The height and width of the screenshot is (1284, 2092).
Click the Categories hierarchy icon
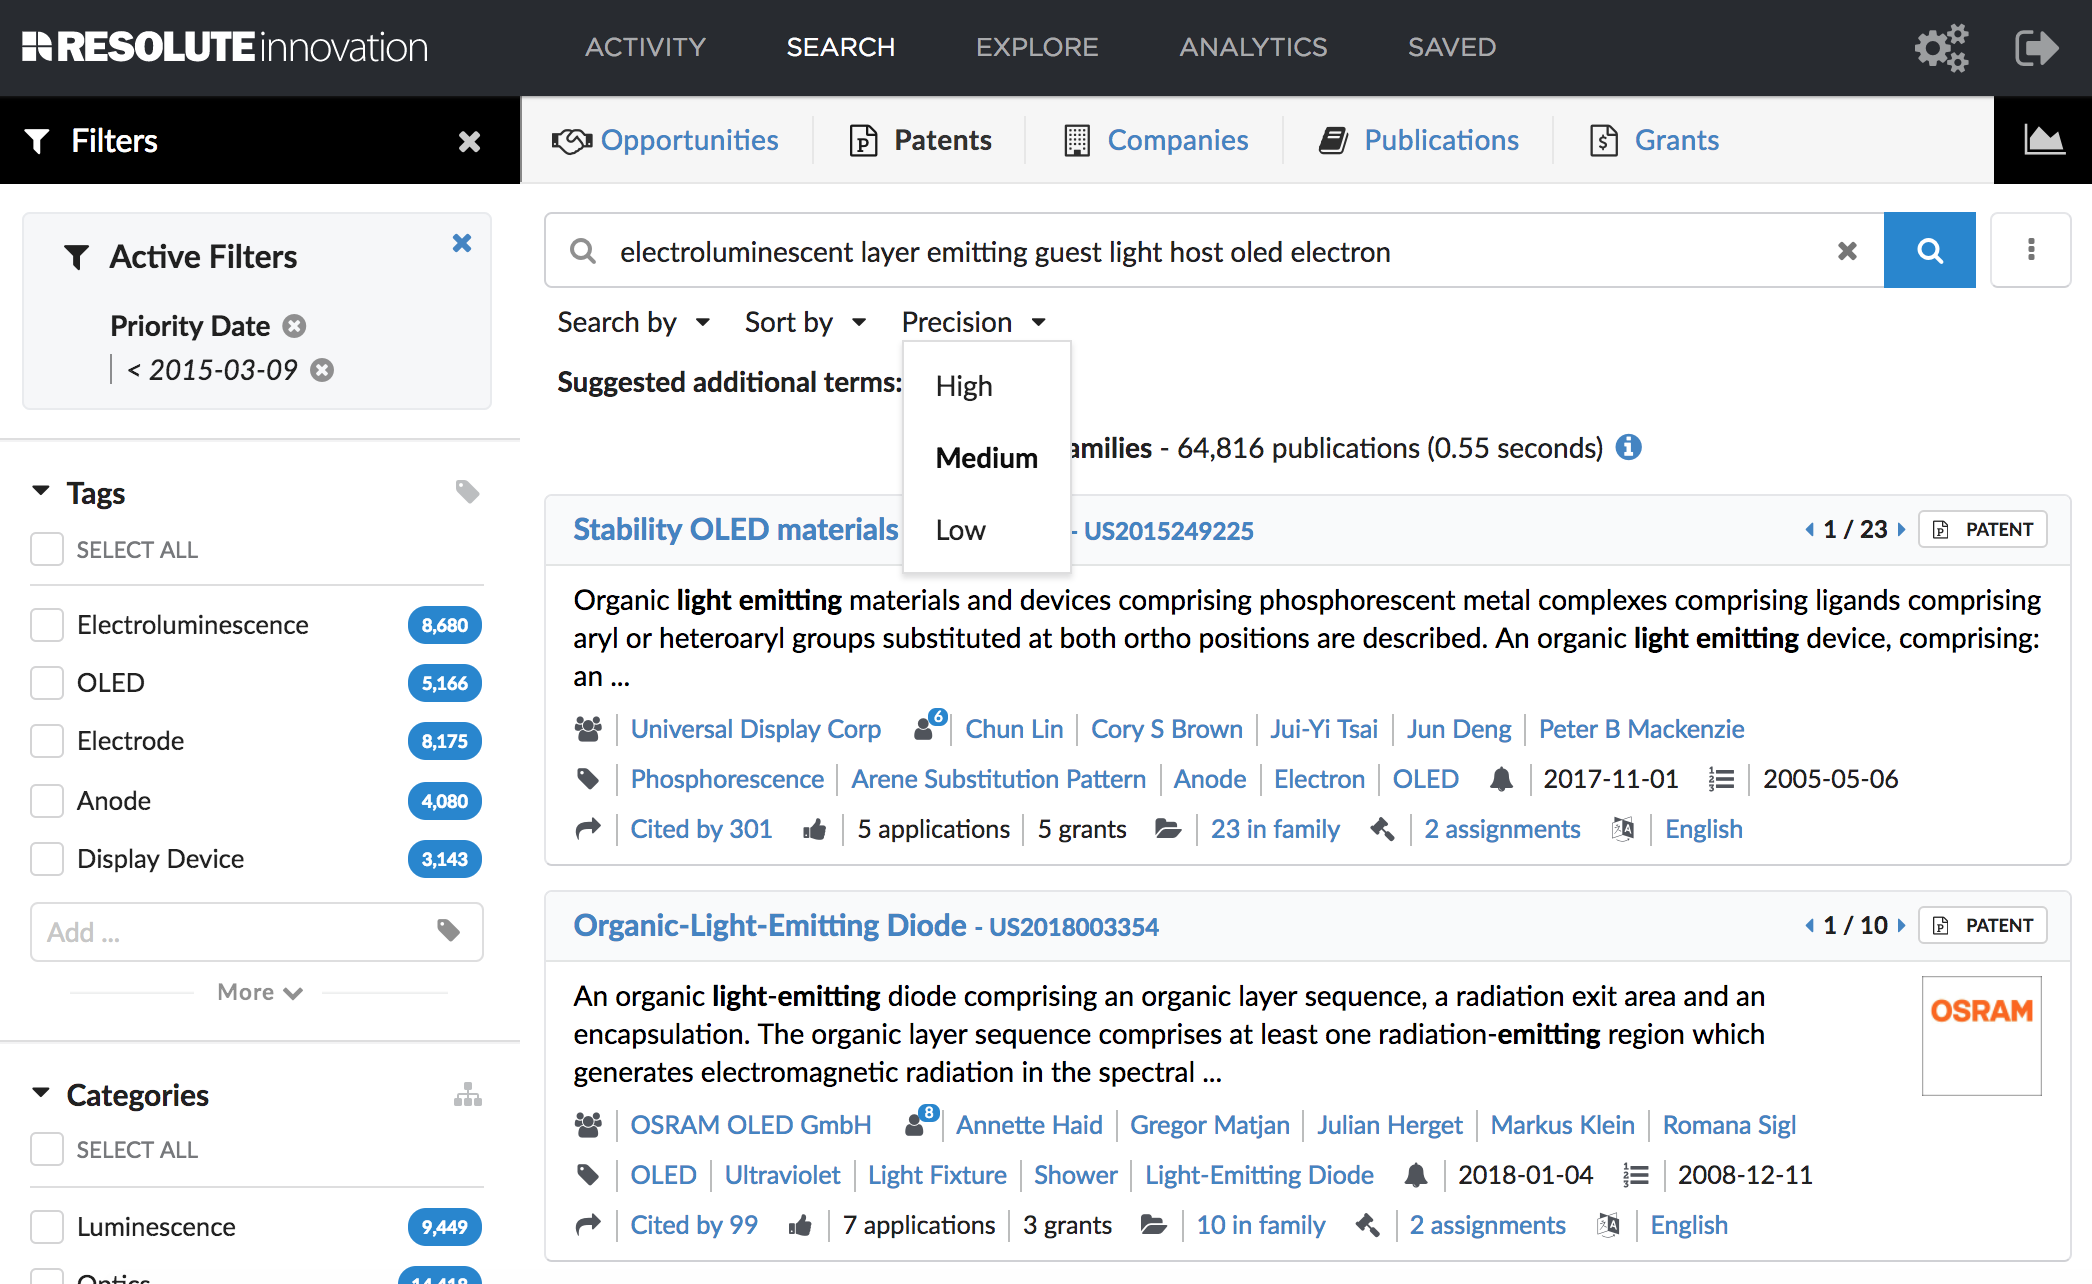click(x=467, y=1095)
